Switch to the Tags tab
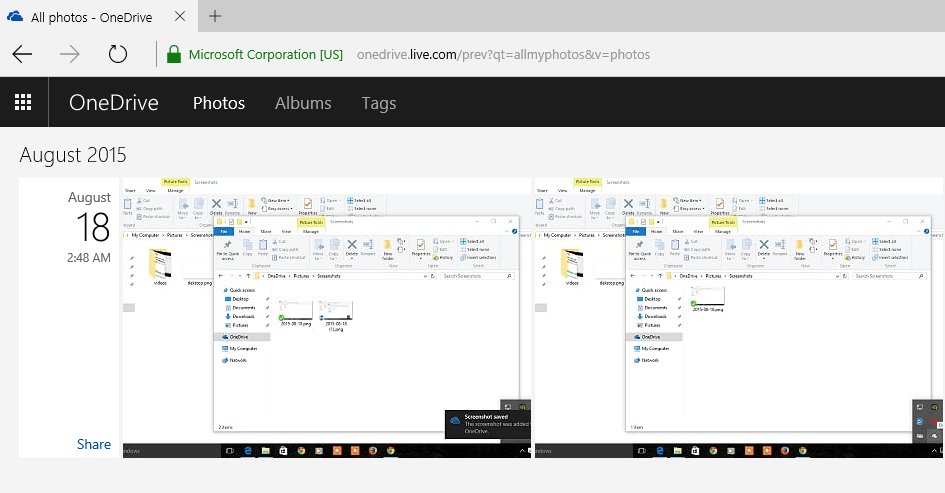945x493 pixels. click(x=378, y=103)
